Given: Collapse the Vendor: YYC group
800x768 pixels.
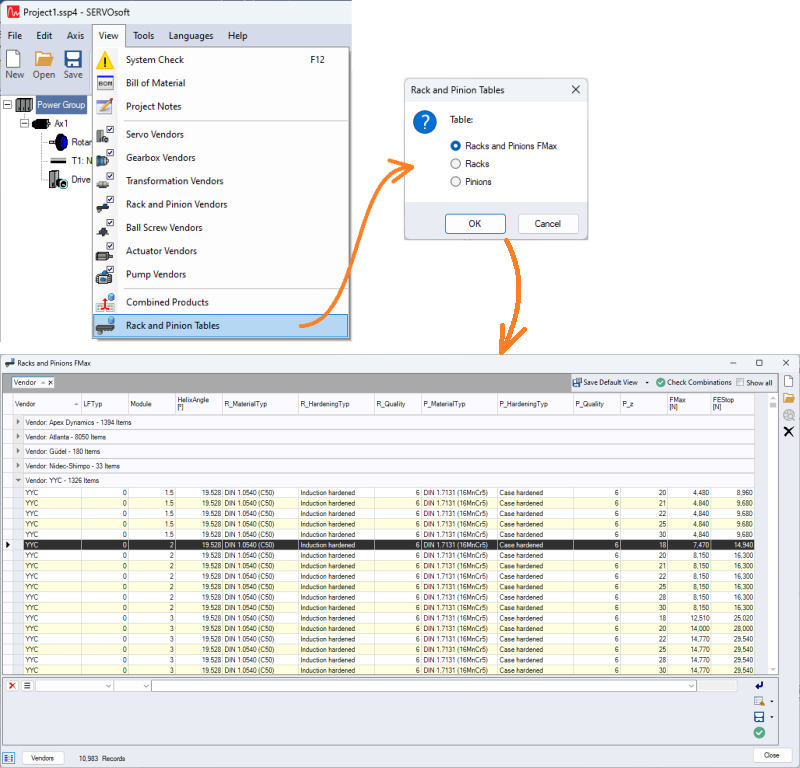Looking at the screenshot, I should pos(19,480).
